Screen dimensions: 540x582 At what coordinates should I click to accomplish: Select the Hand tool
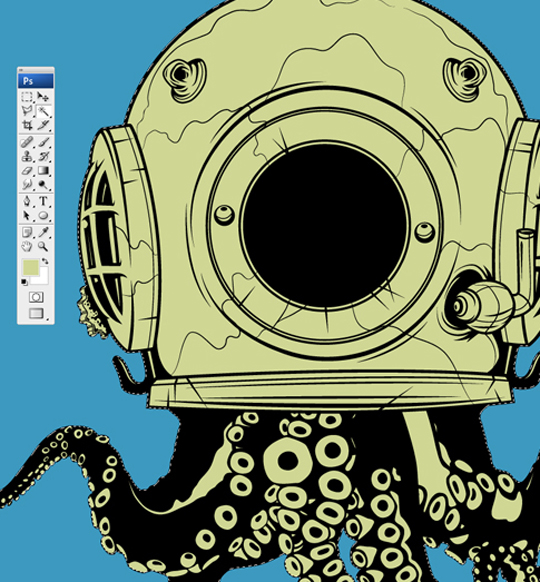(27, 246)
